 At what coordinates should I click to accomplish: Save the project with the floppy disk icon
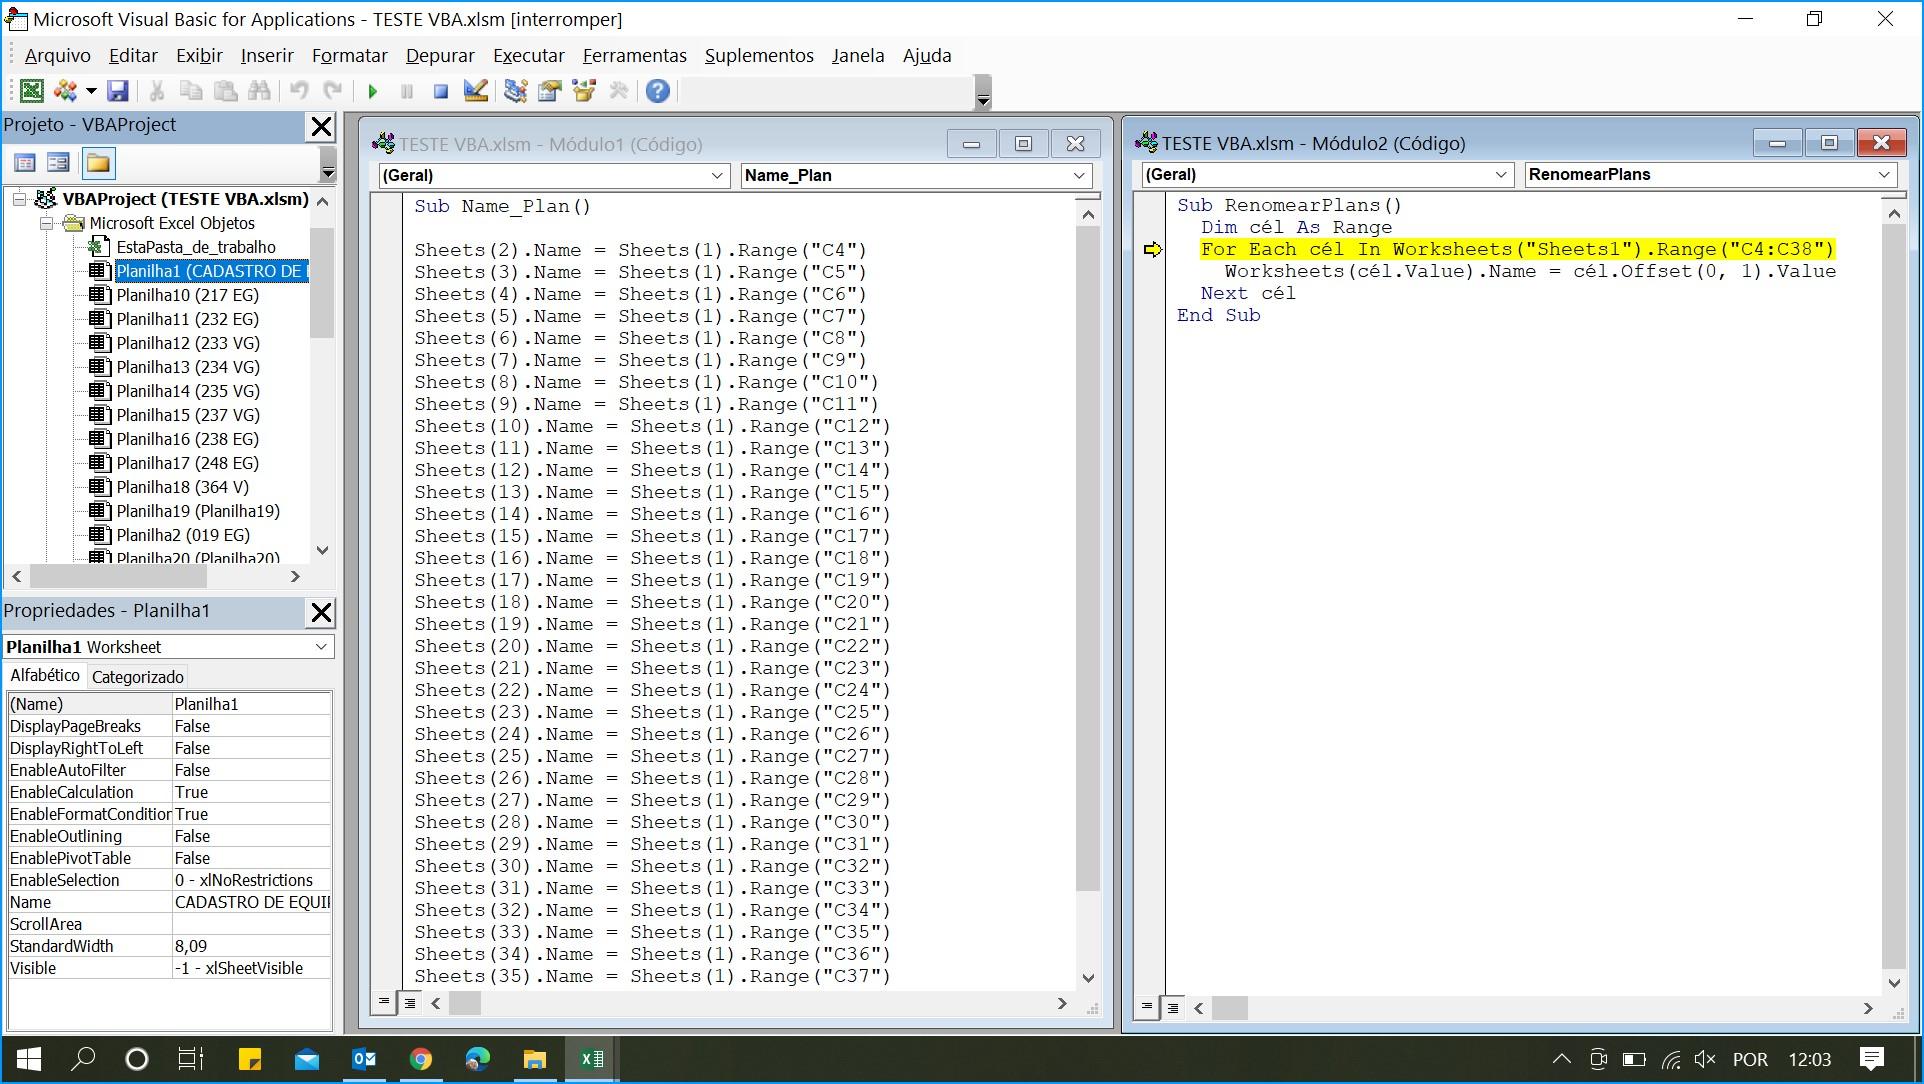[118, 91]
